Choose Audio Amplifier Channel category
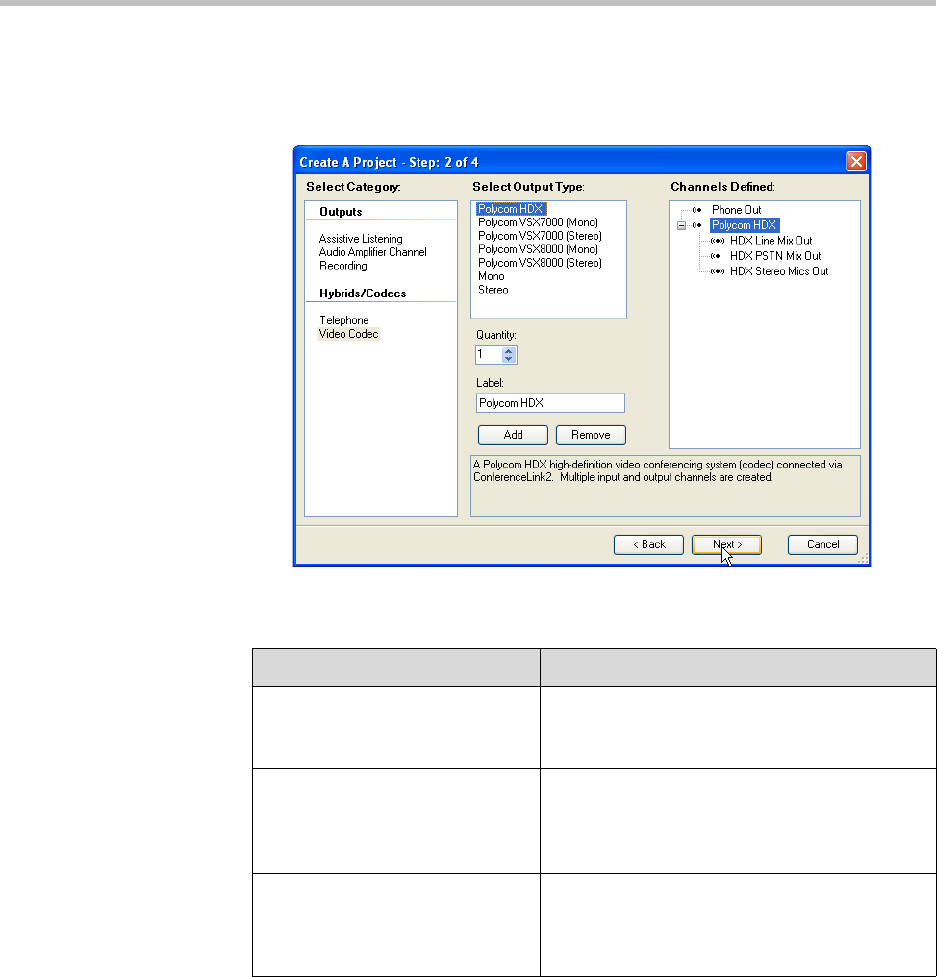The height and width of the screenshot is (977, 937). [x=372, y=252]
